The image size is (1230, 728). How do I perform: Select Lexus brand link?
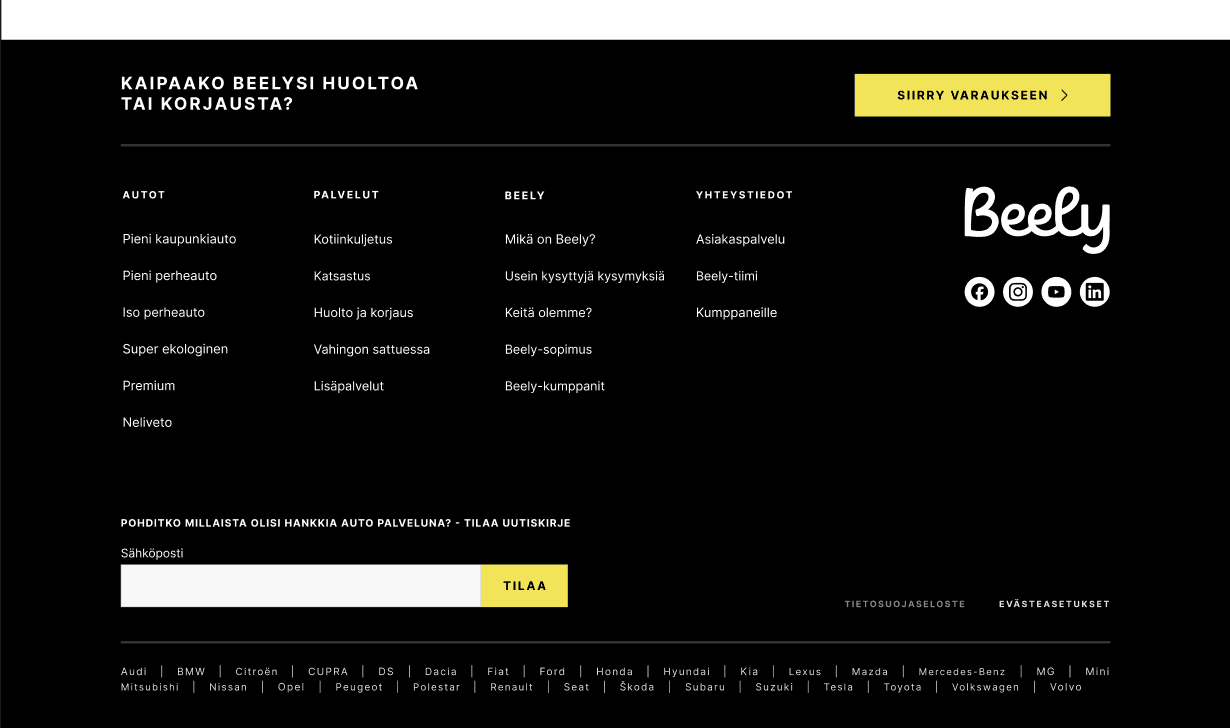click(x=805, y=672)
